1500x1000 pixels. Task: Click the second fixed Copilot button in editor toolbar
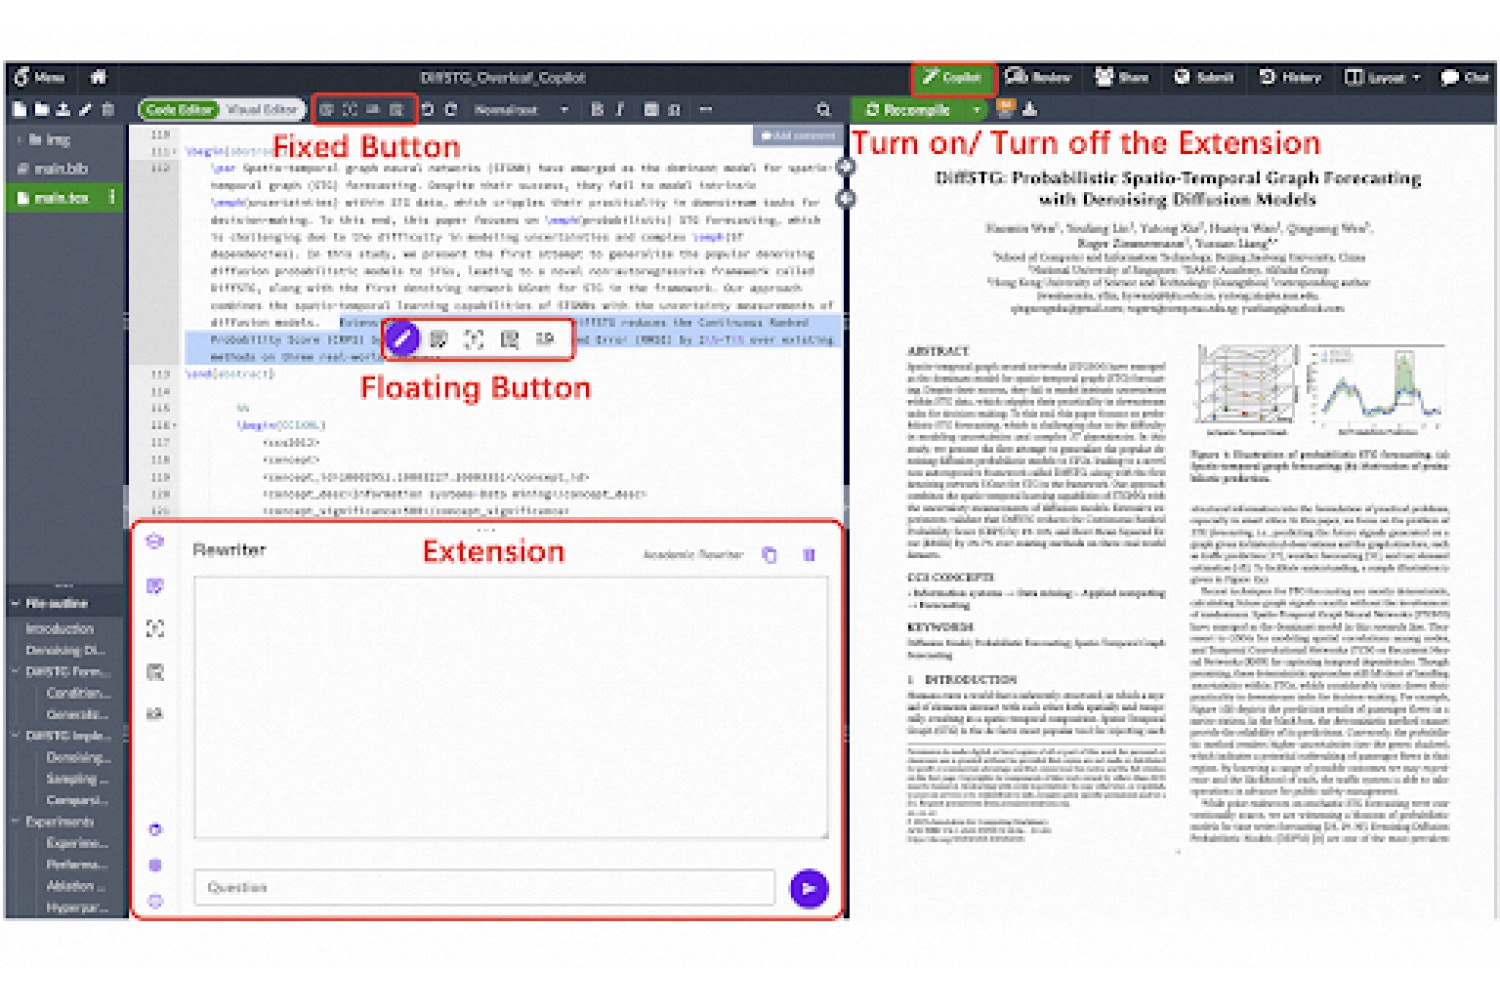coord(349,109)
